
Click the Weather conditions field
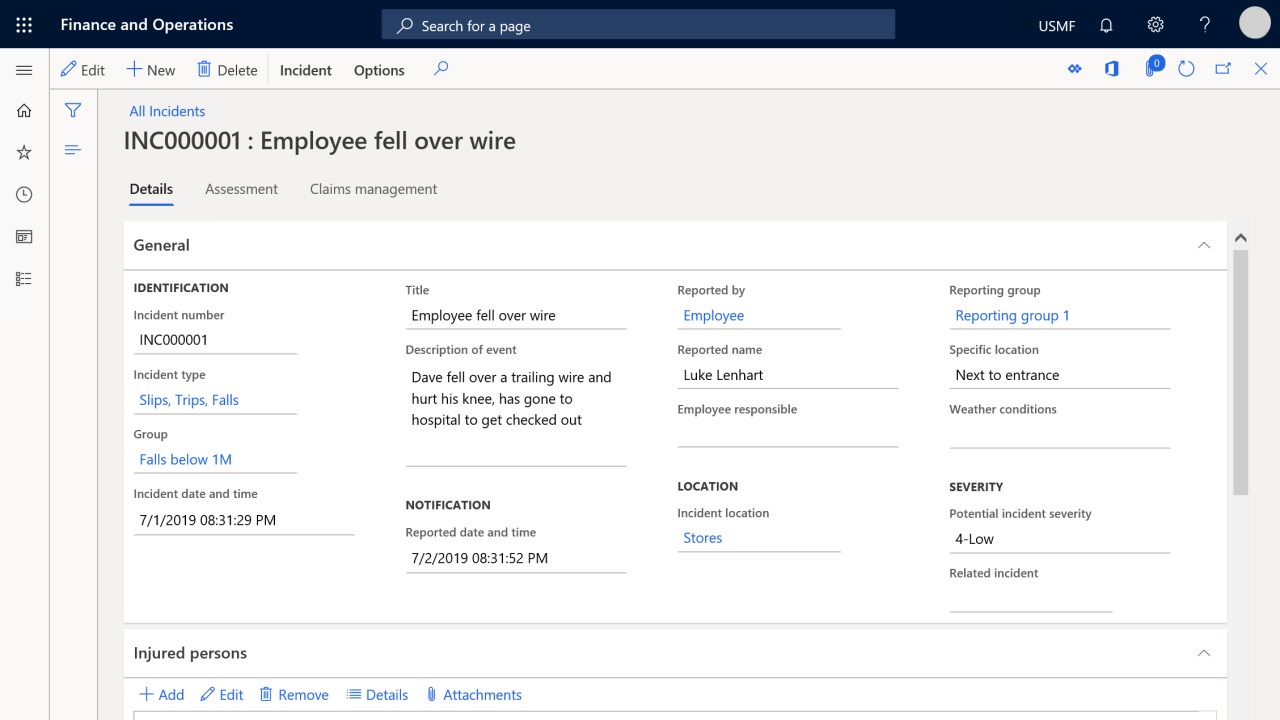point(1059,434)
